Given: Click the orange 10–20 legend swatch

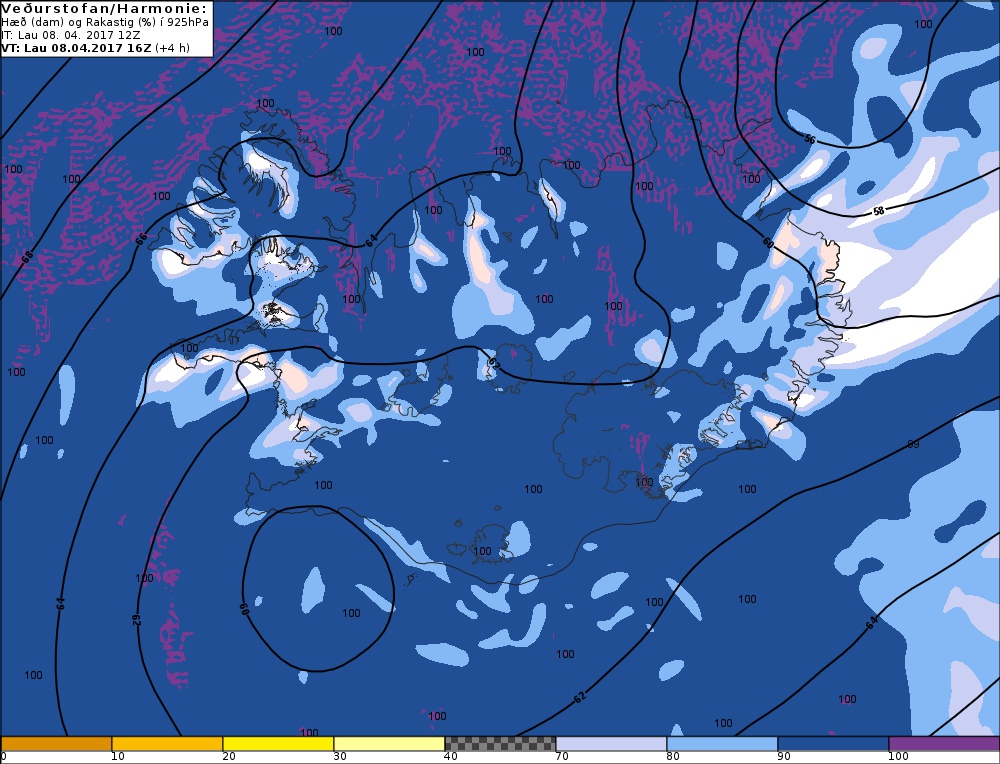Looking at the screenshot, I should pyautogui.click(x=167, y=744).
